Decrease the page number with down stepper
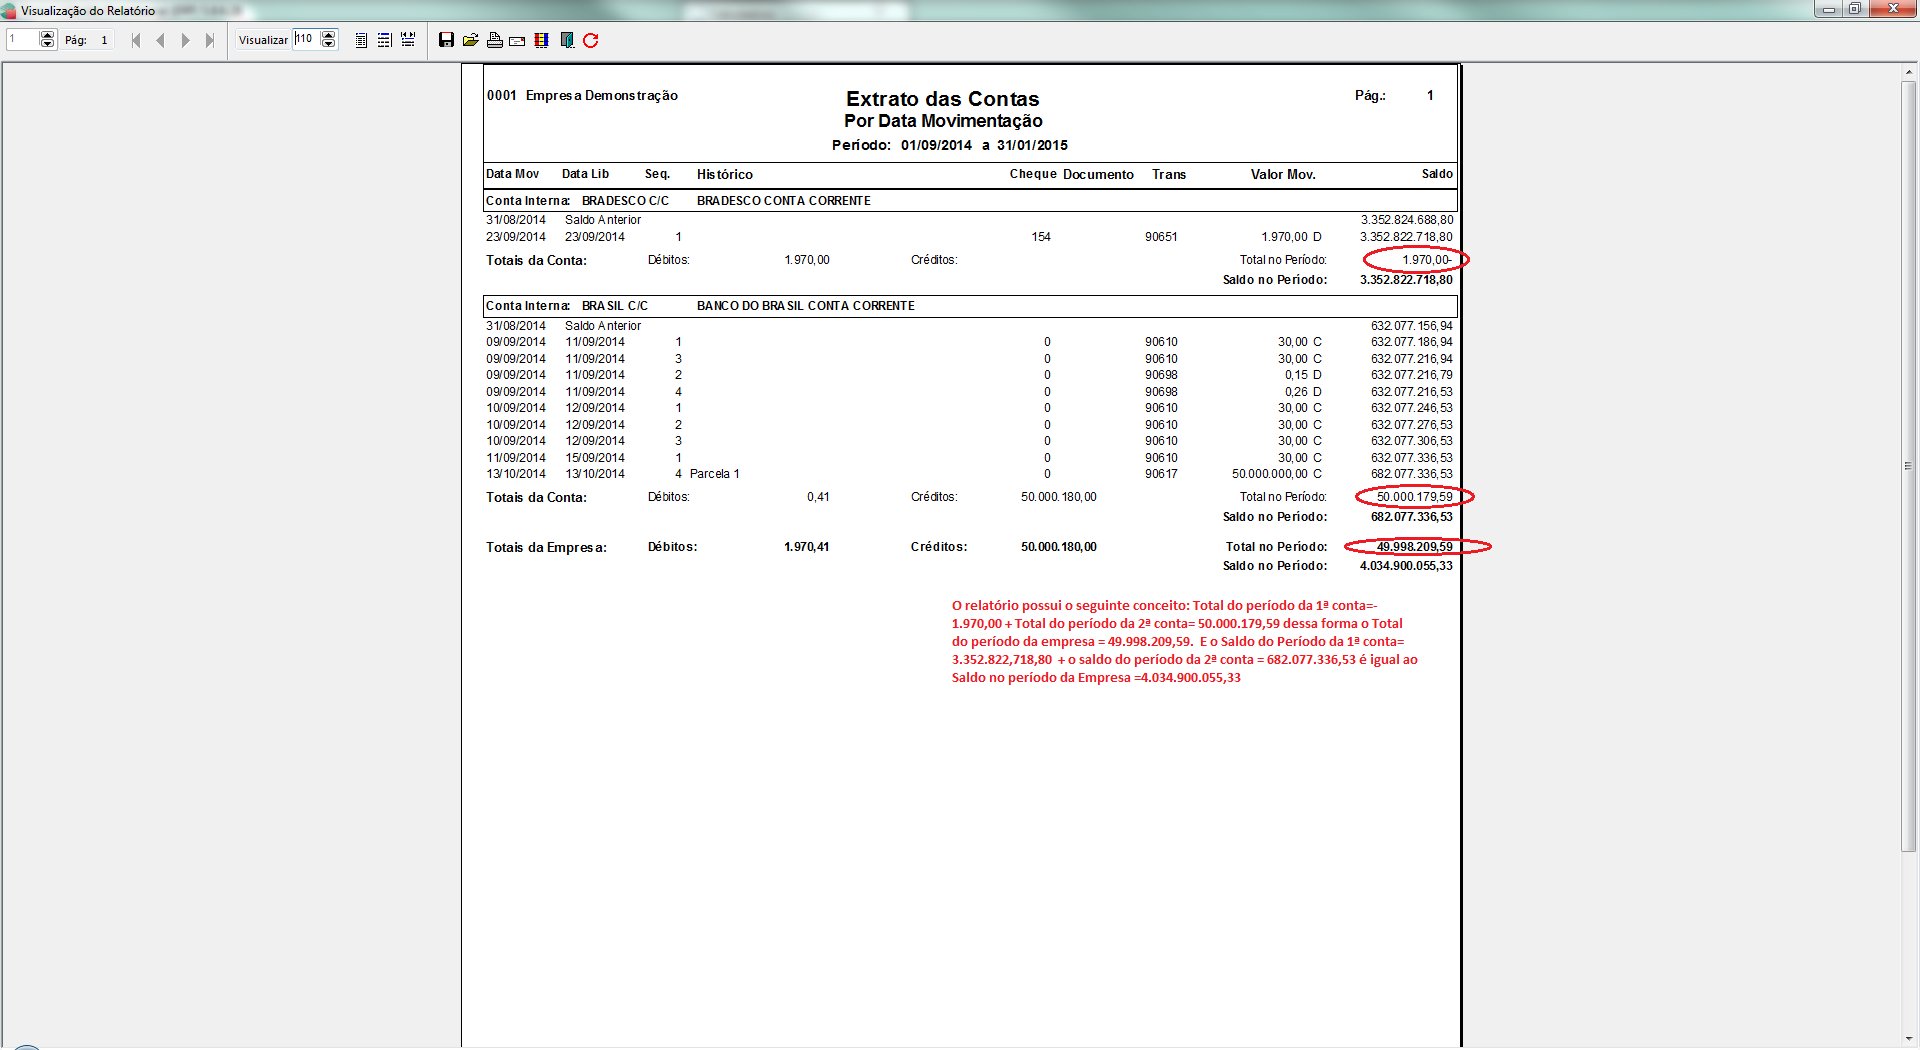The width and height of the screenshot is (1920, 1050). pyautogui.click(x=47, y=44)
